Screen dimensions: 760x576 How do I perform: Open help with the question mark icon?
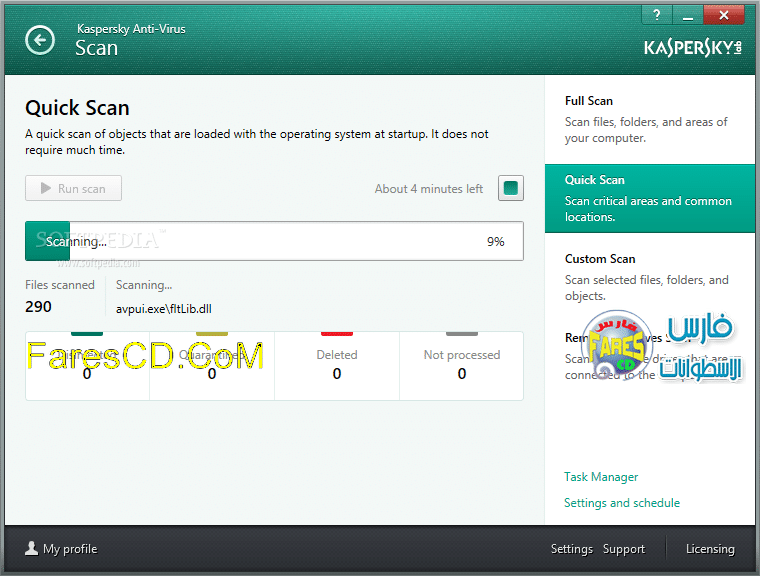pyautogui.click(x=657, y=15)
